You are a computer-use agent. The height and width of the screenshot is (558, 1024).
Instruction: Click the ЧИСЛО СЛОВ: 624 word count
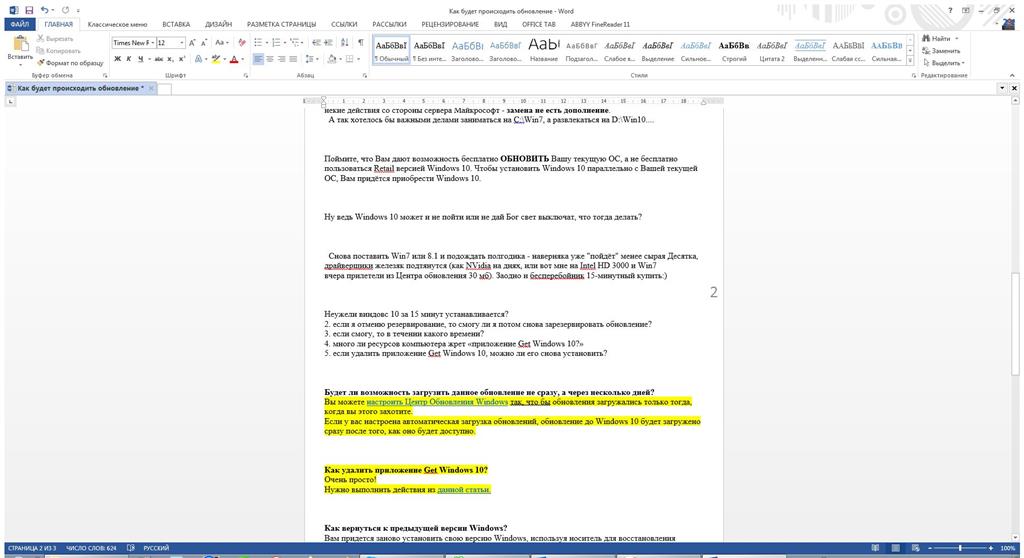click(91, 548)
